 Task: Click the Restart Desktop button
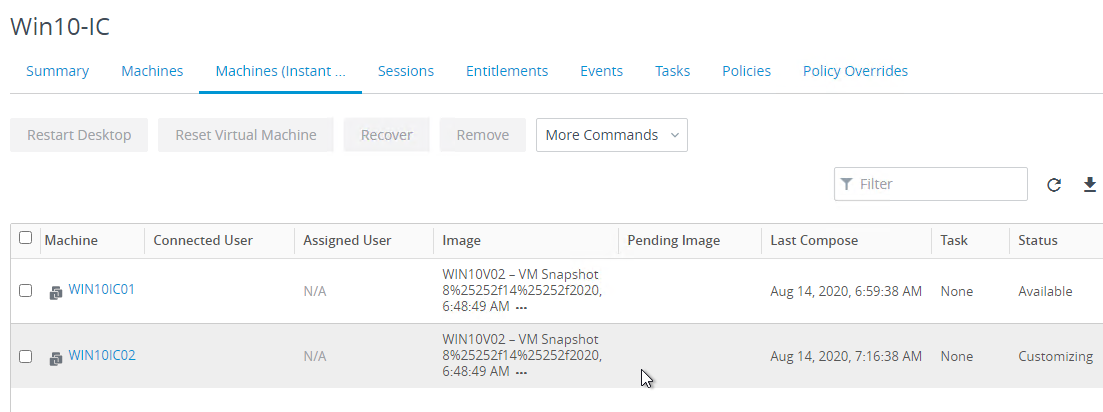[79, 135]
